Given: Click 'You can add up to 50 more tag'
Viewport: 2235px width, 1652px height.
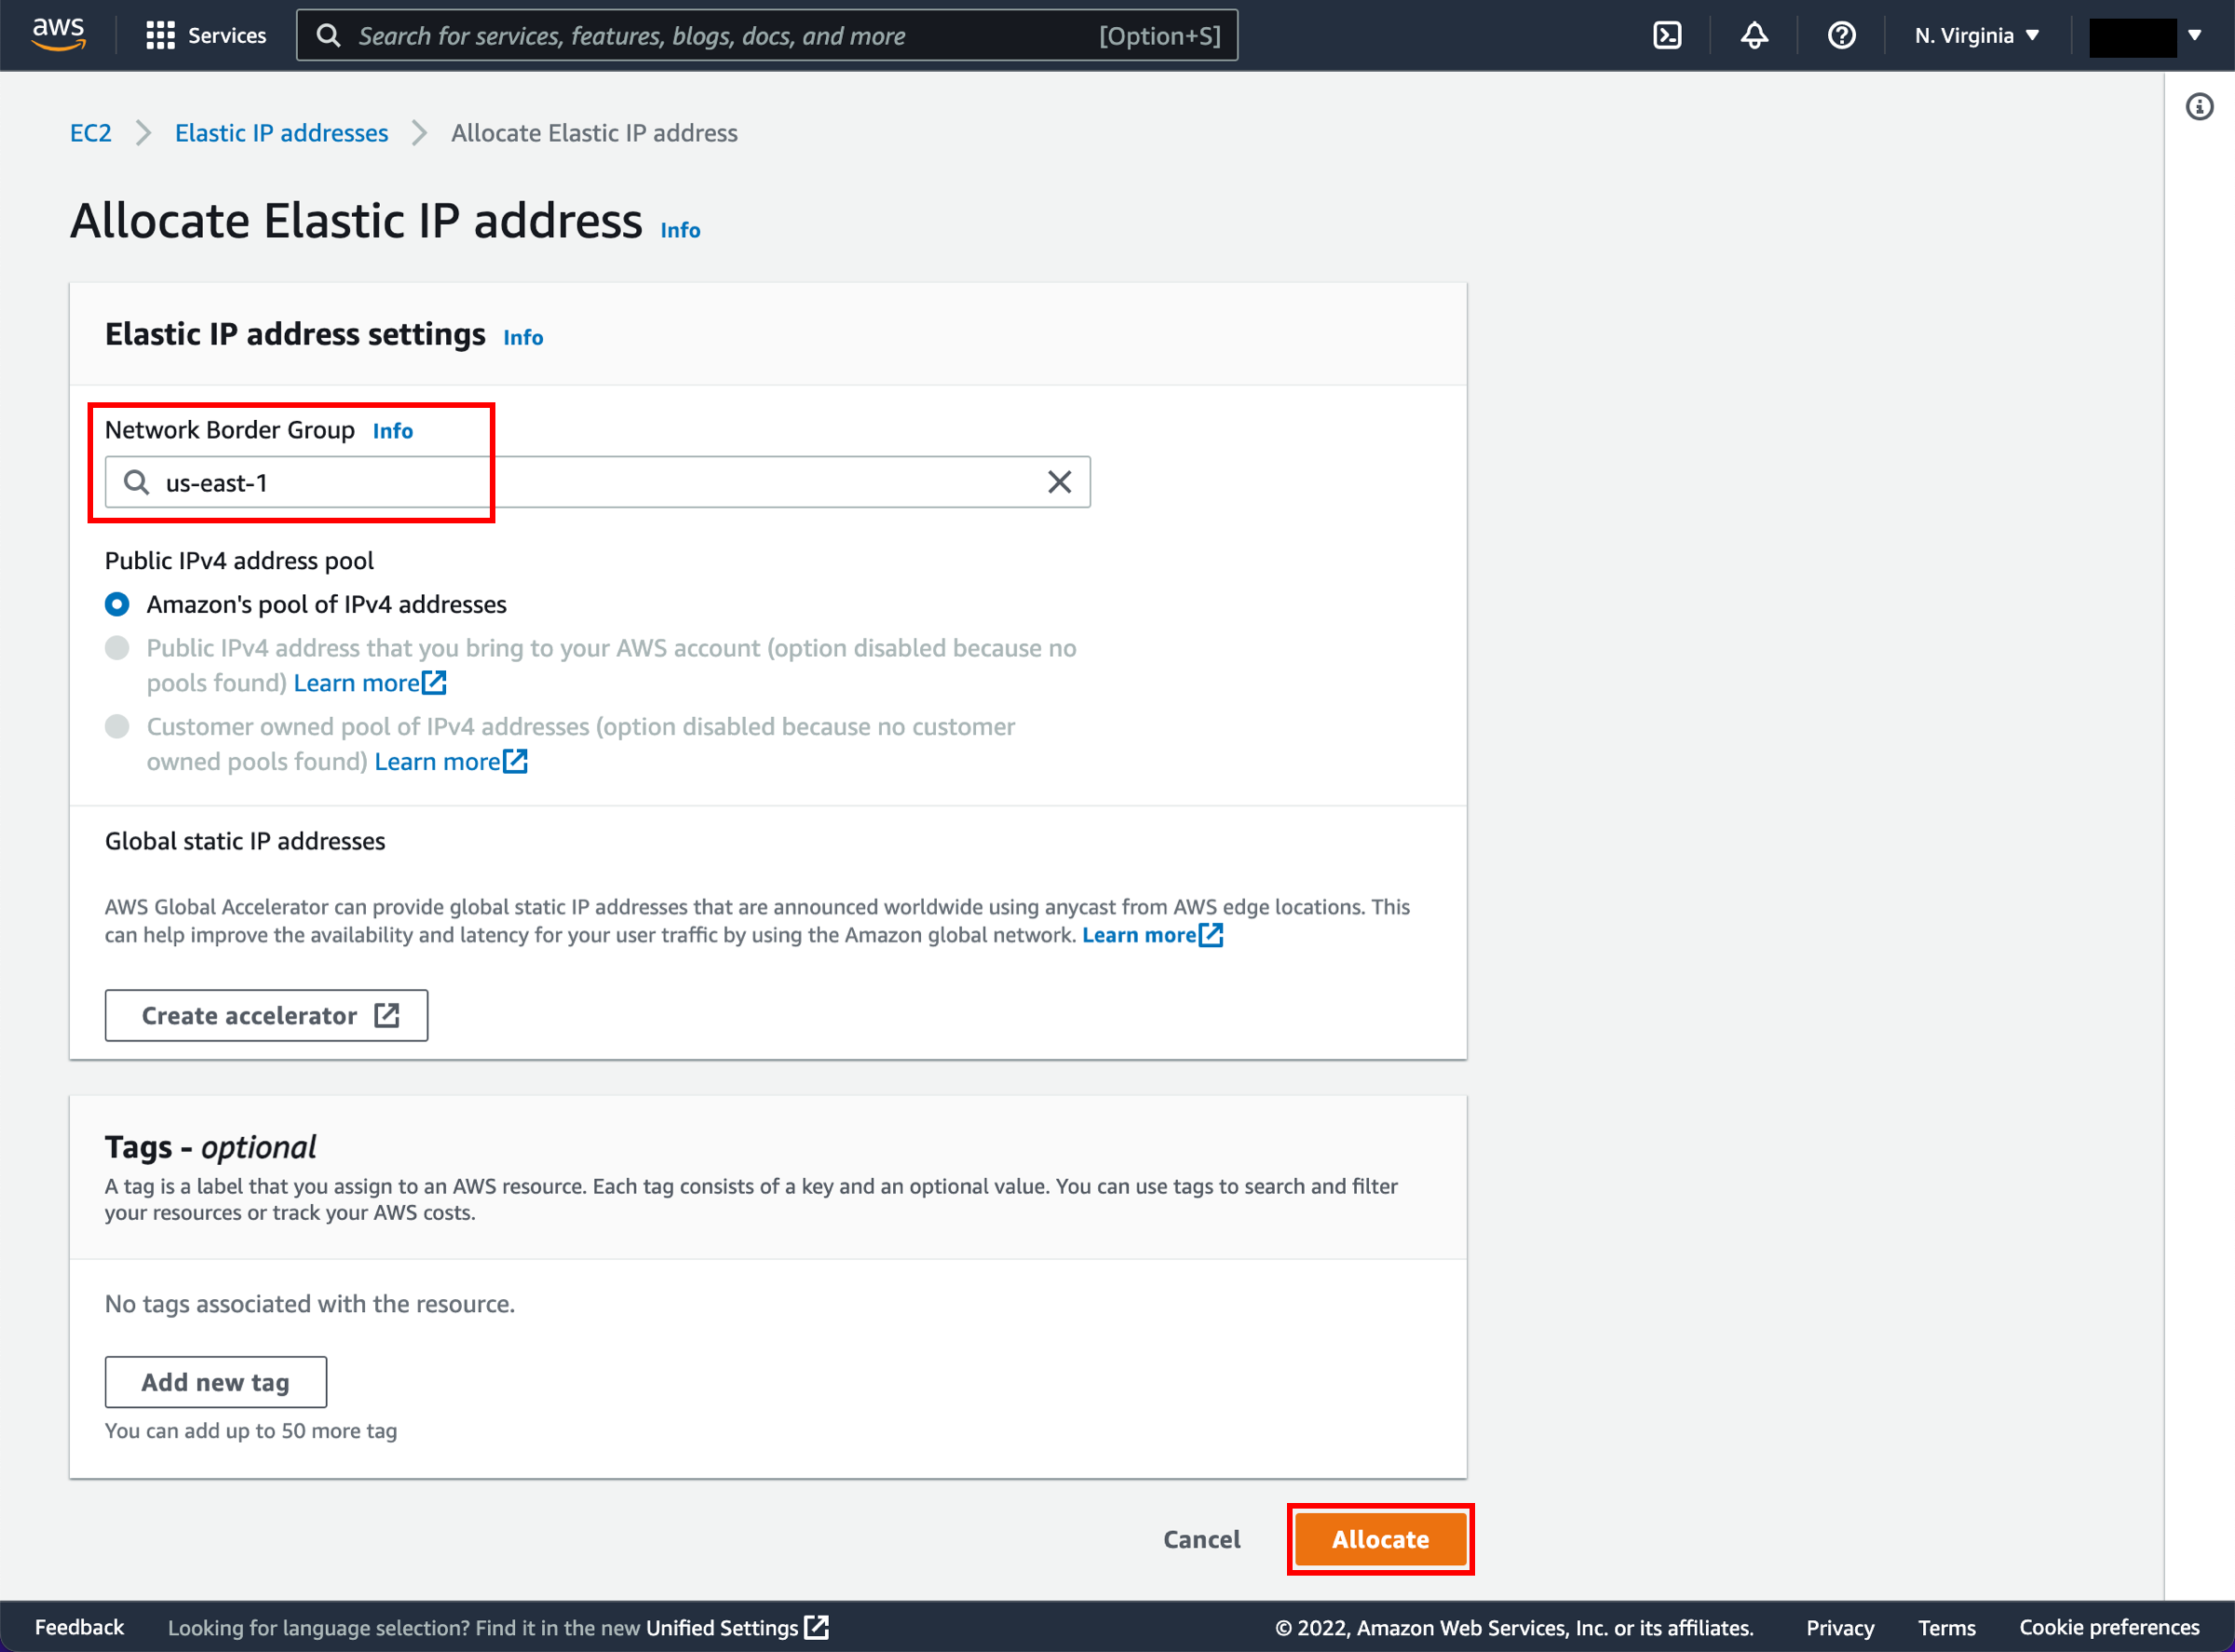Looking at the screenshot, I should (x=251, y=1431).
